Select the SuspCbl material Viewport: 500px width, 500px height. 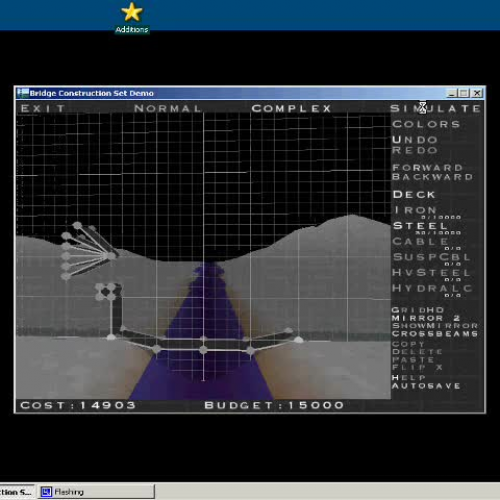(432, 257)
